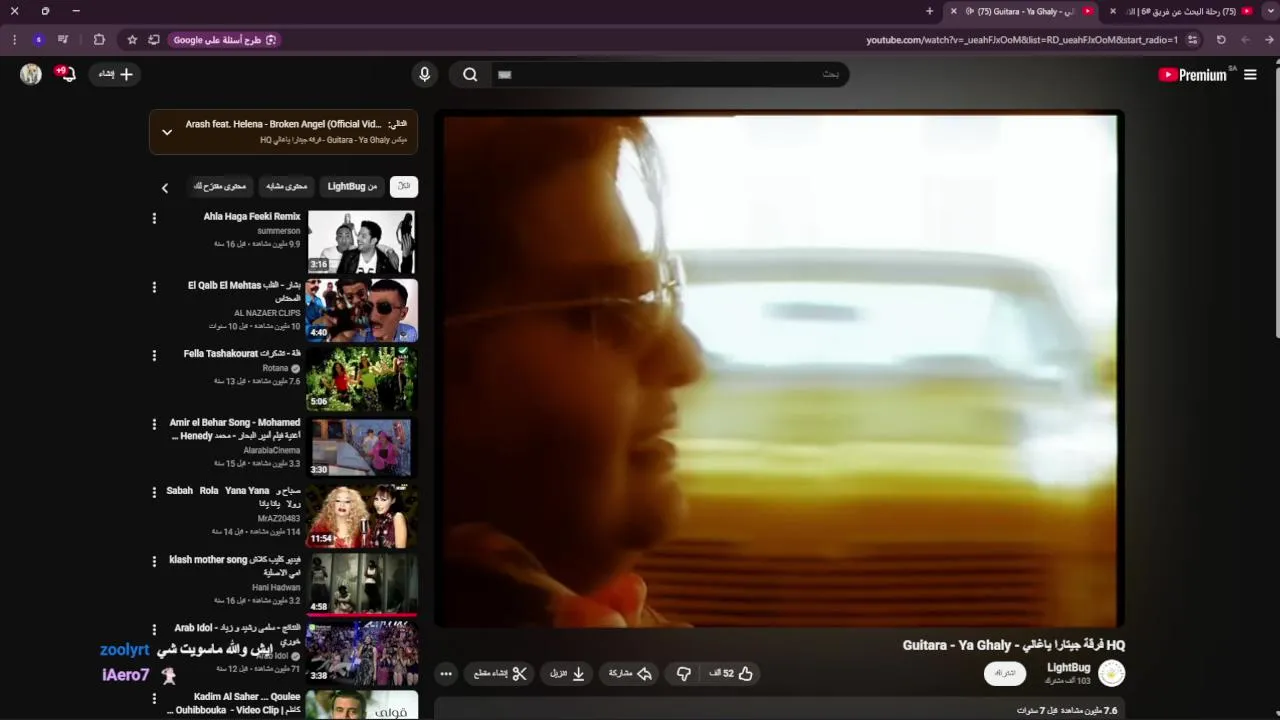Open options for El Qalb El Mehtas

pyautogui.click(x=154, y=287)
